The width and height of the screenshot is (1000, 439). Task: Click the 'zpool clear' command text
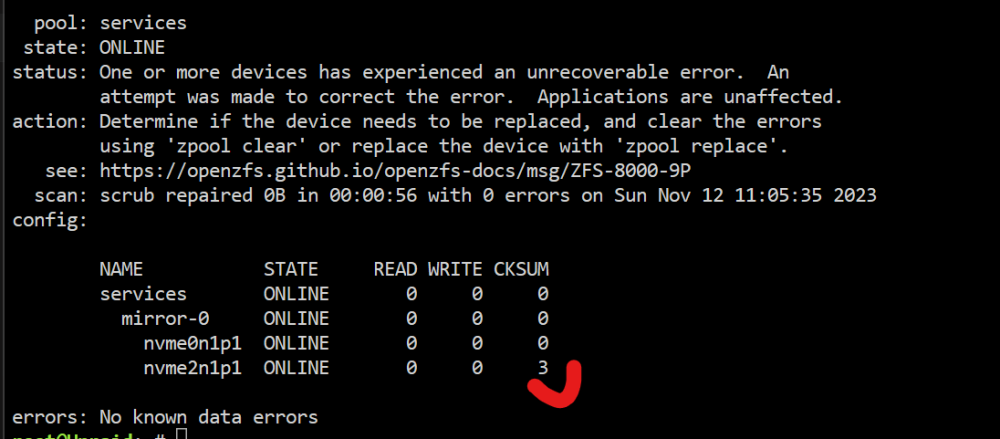(x=231, y=147)
